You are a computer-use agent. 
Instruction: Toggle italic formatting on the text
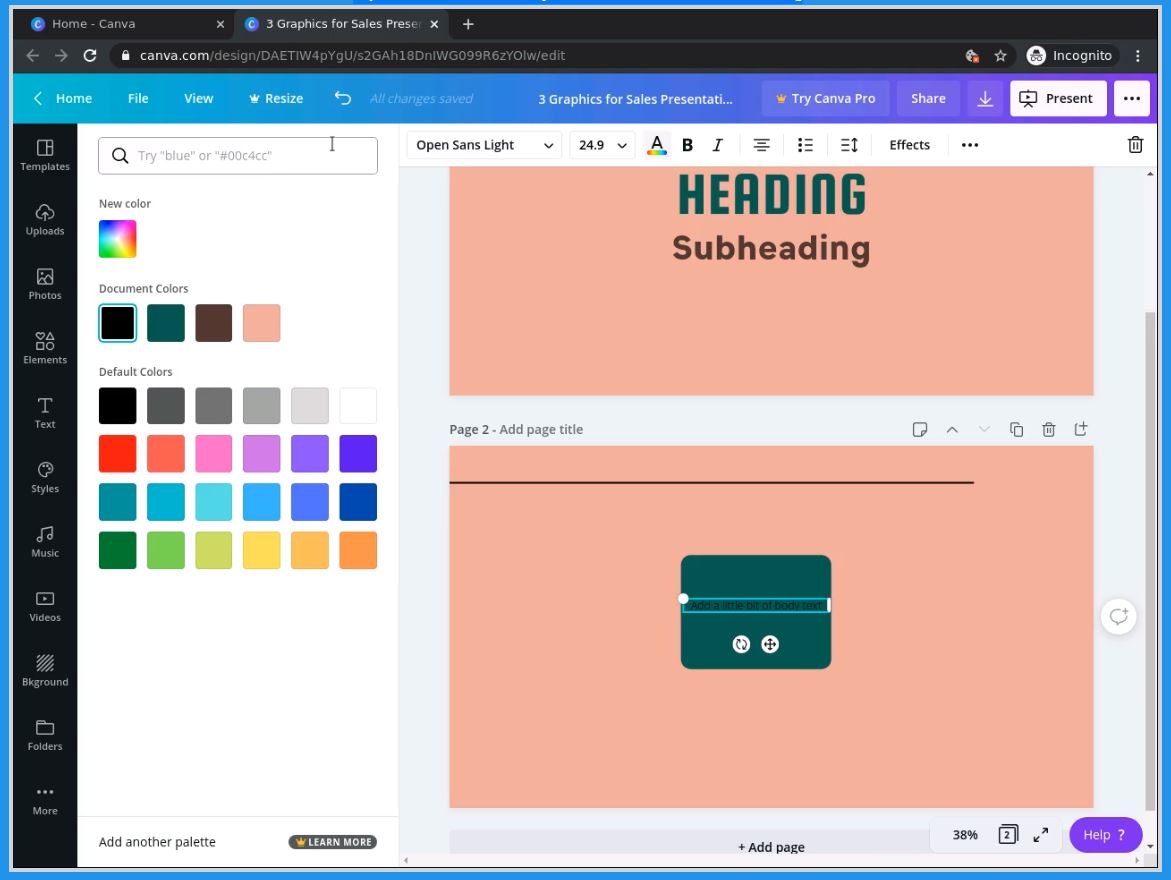coord(717,144)
